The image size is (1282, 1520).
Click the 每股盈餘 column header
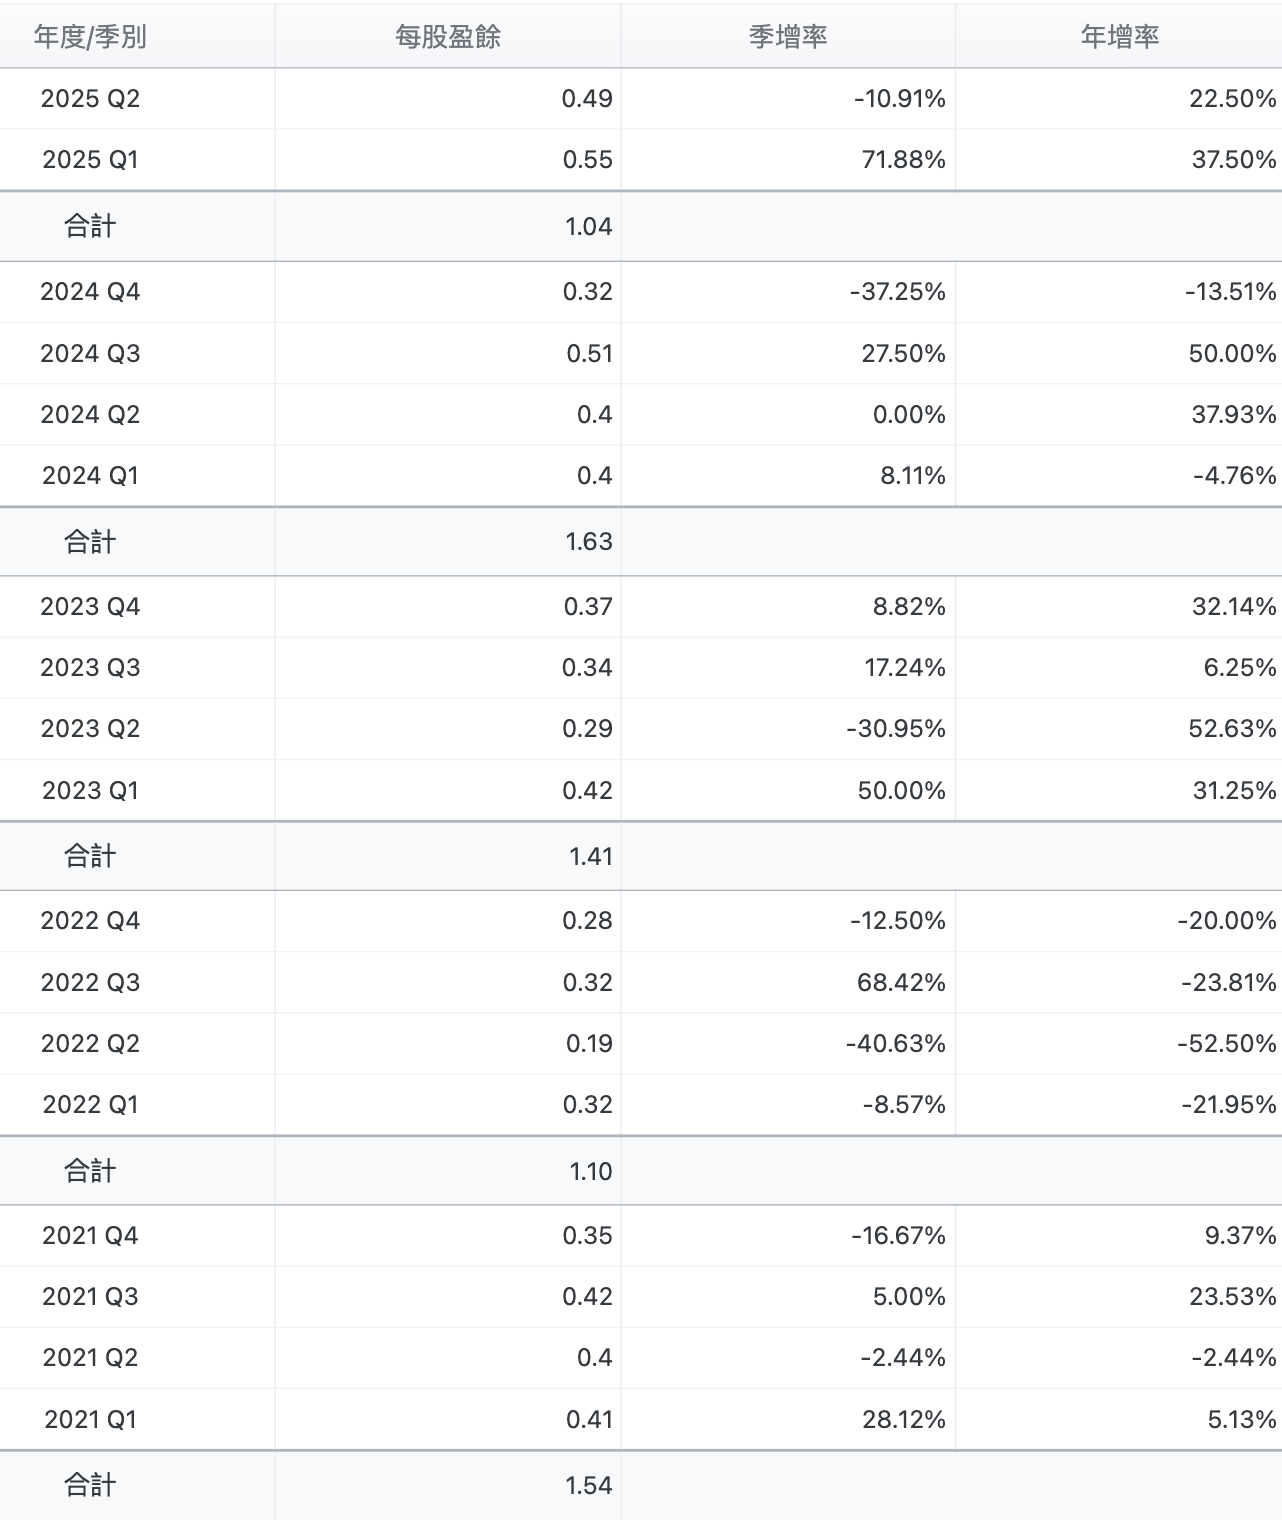click(447, 37)
